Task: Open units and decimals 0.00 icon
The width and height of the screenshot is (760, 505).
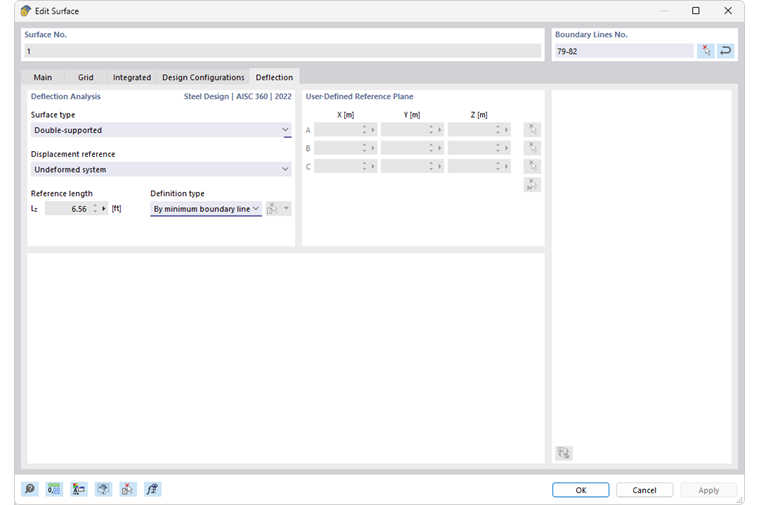Action: click(54, 489)
